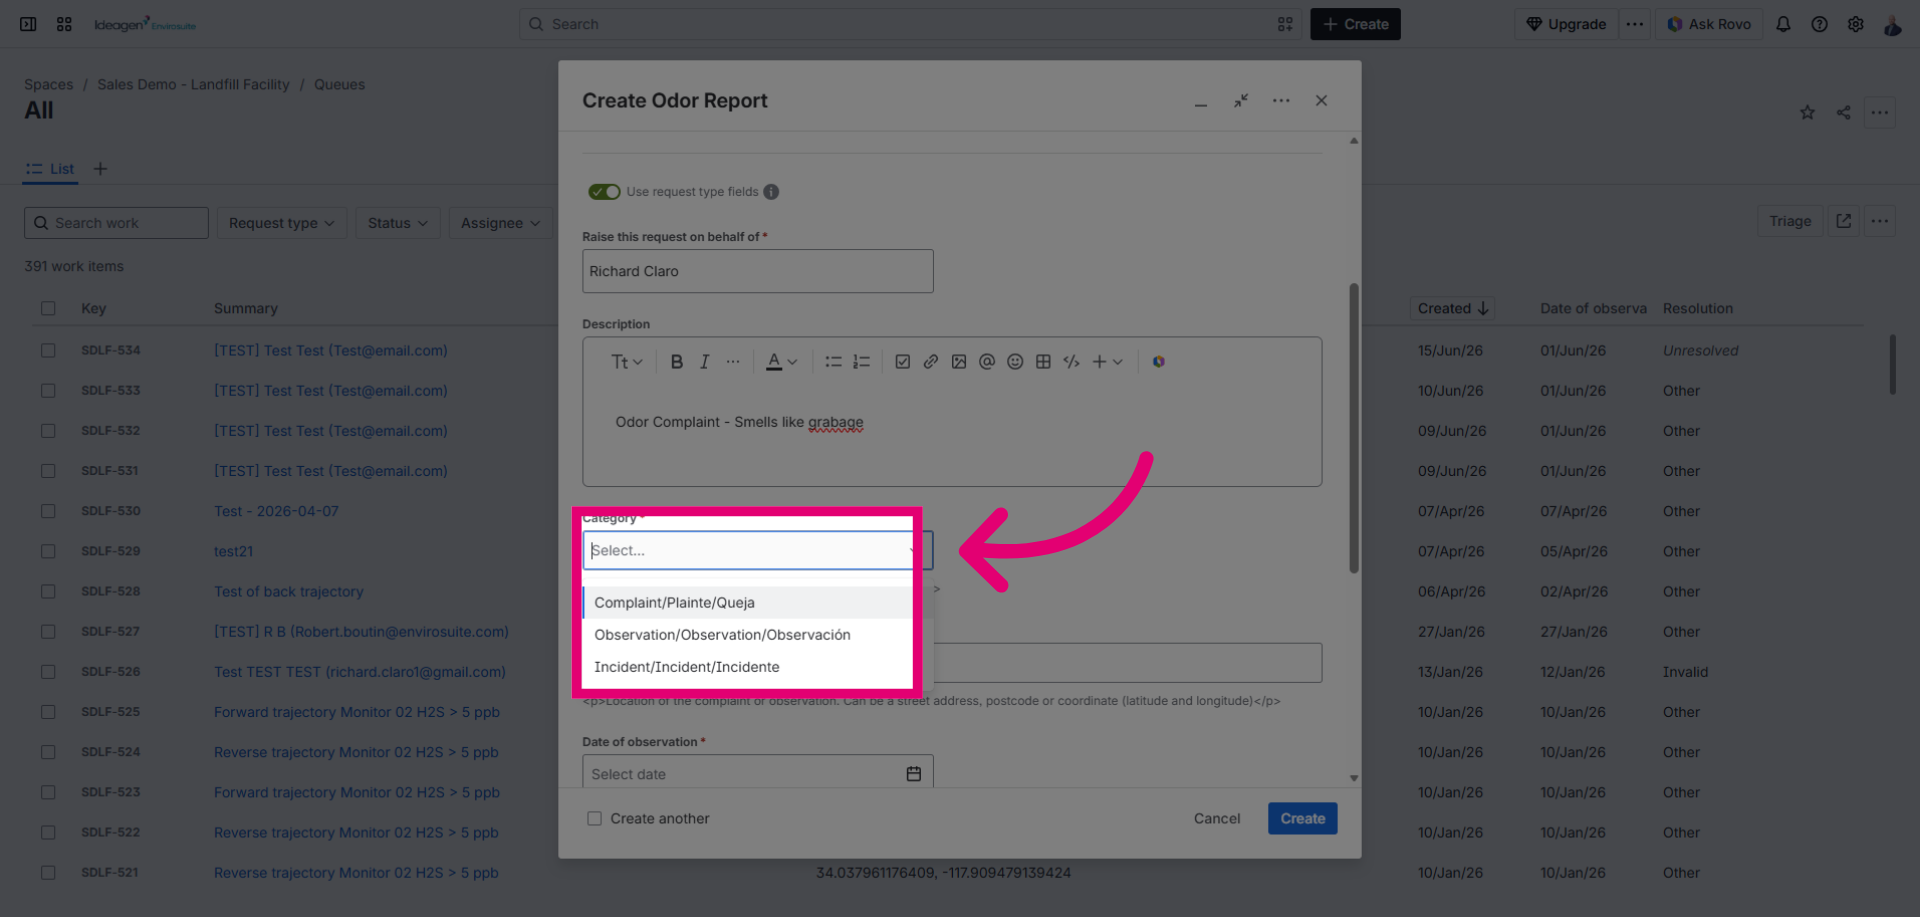Image resolution: width=1920 pixels, height=917 pixels.
Task: Toggle Use request type fields switch
Action: 604,192
